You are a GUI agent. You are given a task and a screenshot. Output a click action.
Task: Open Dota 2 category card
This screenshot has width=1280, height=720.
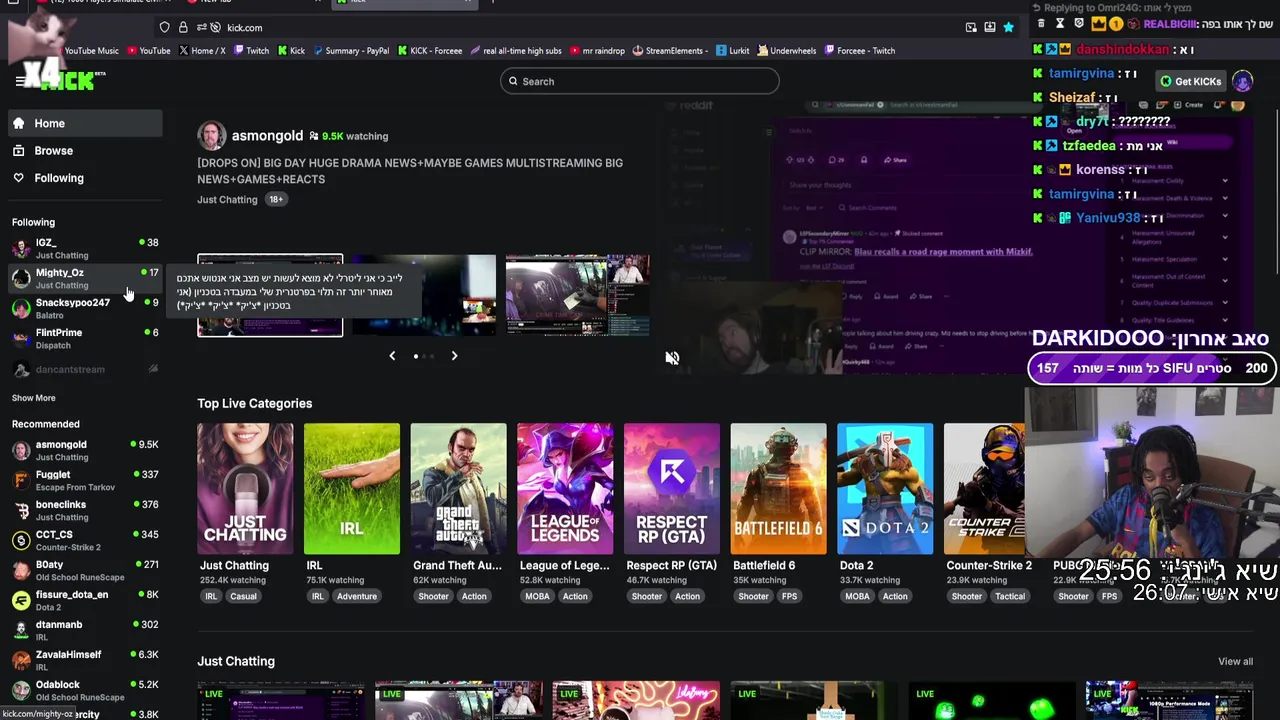click(x=885, y=489)
